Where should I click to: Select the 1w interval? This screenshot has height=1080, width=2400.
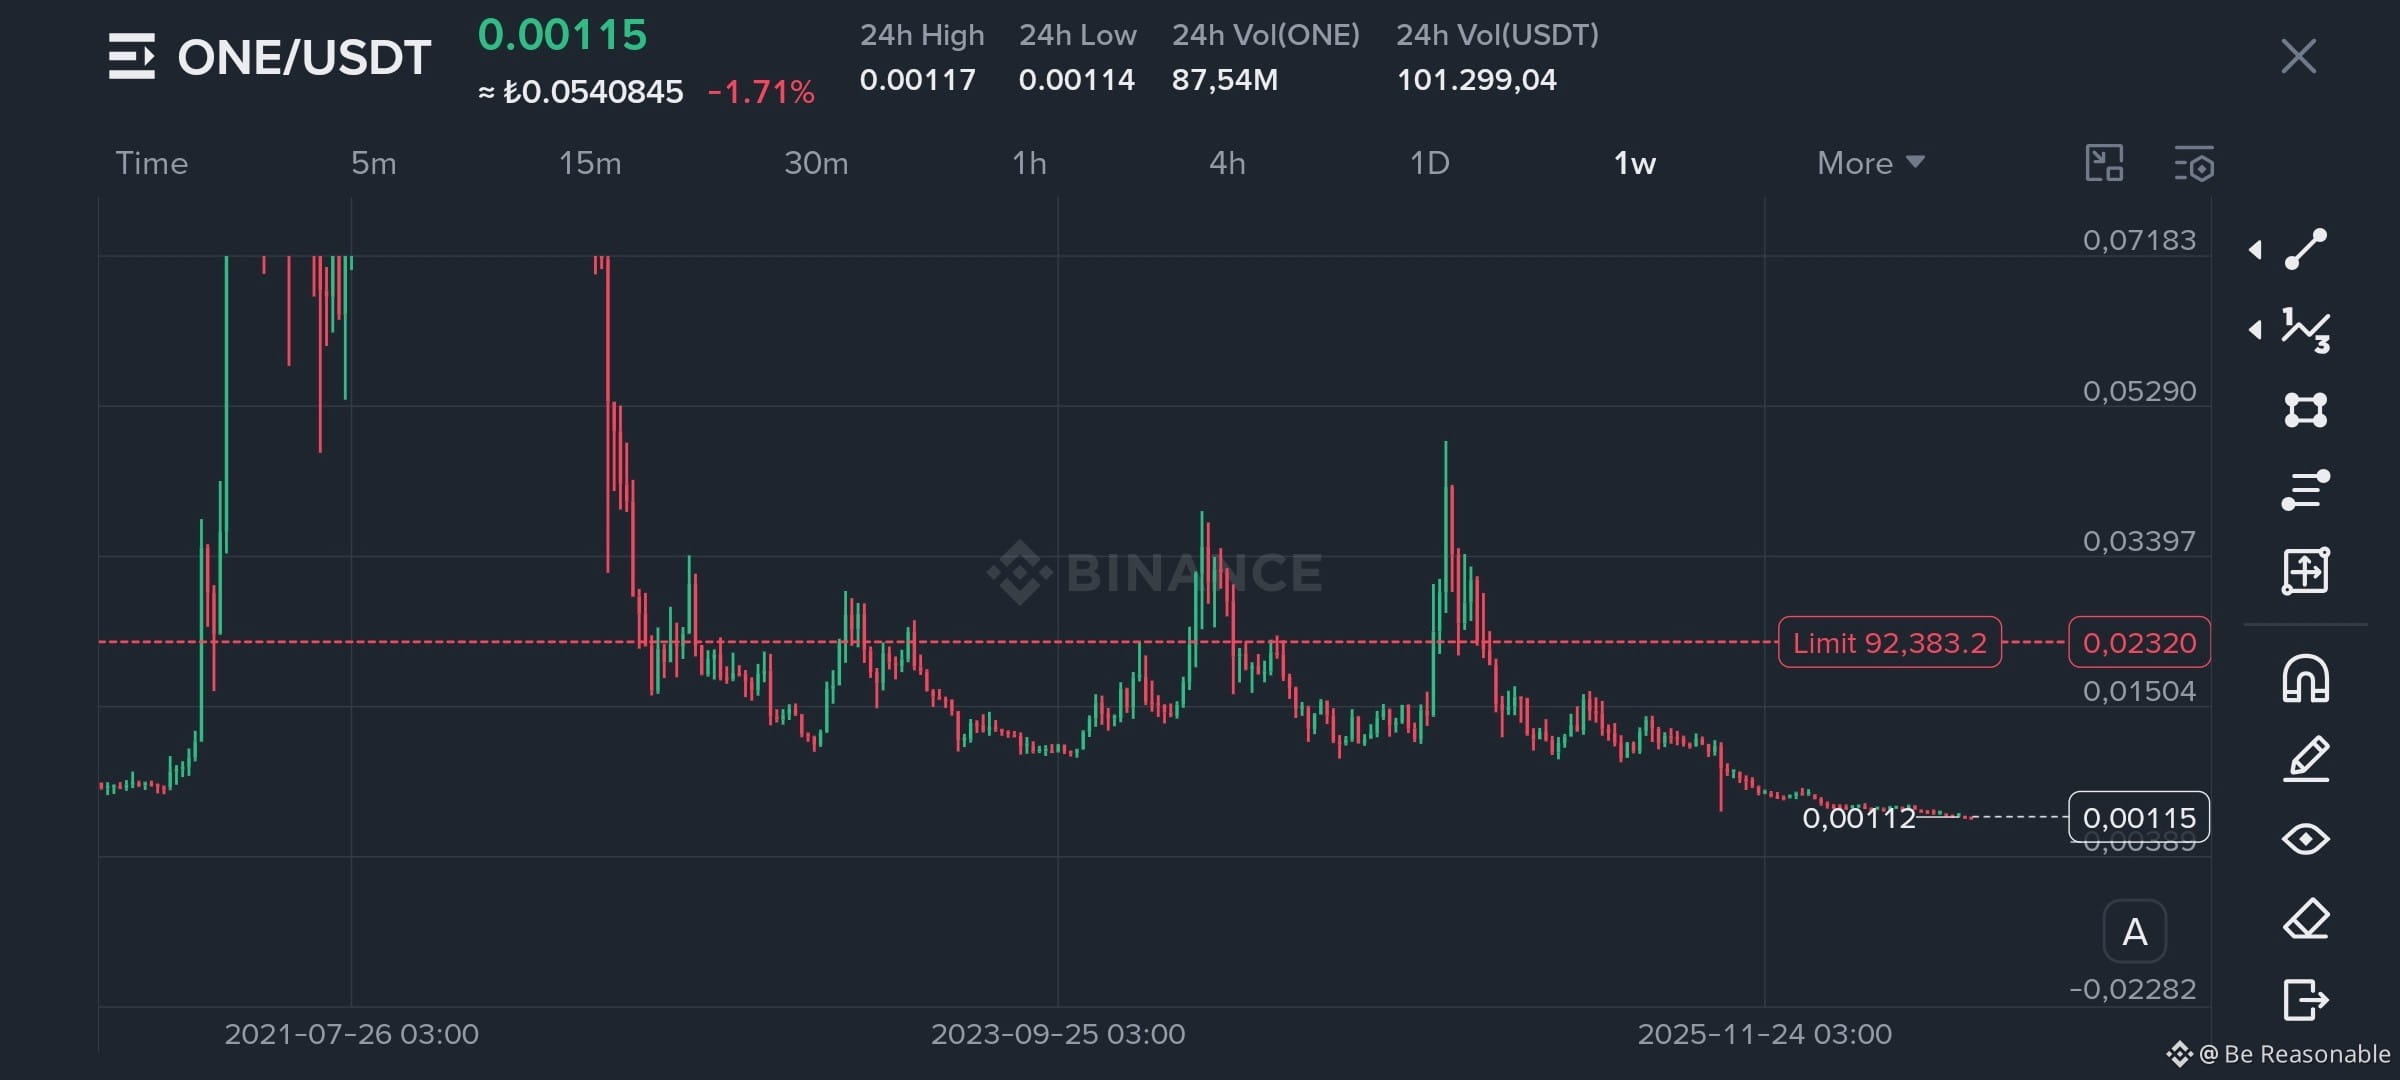[x=1634, y=163]
